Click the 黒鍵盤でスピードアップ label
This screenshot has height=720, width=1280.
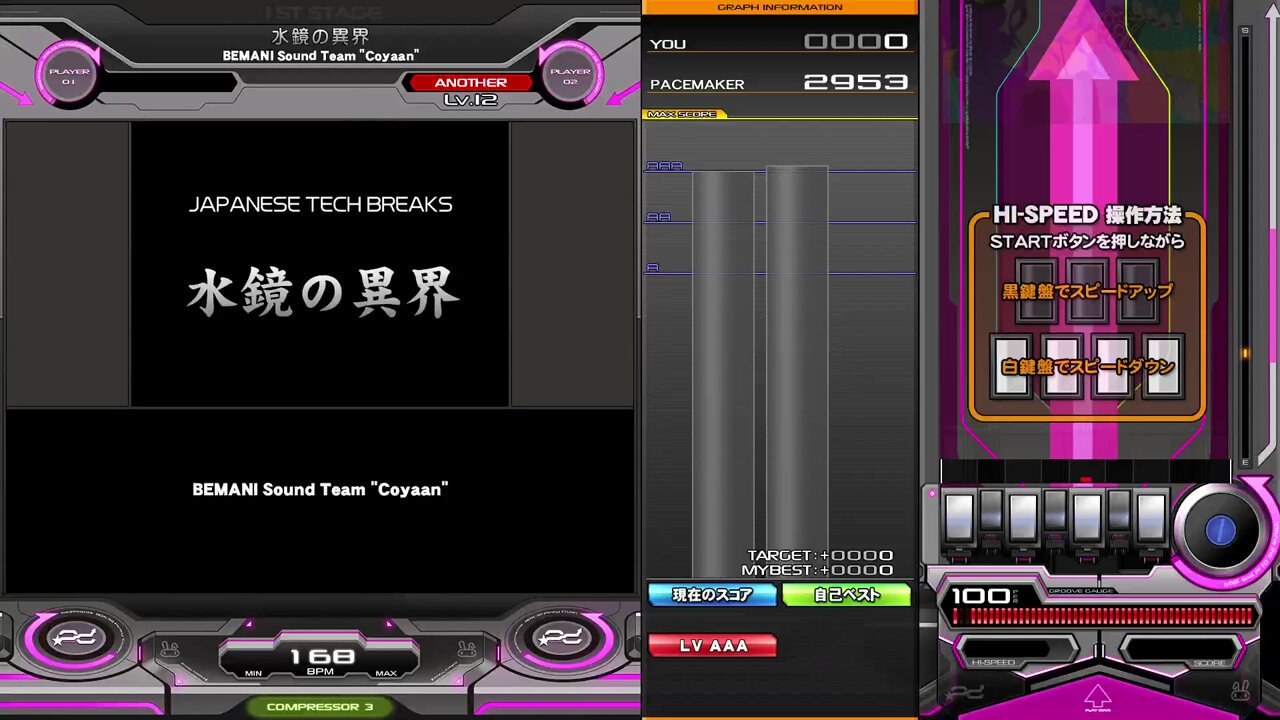(x=1087, y=292)
